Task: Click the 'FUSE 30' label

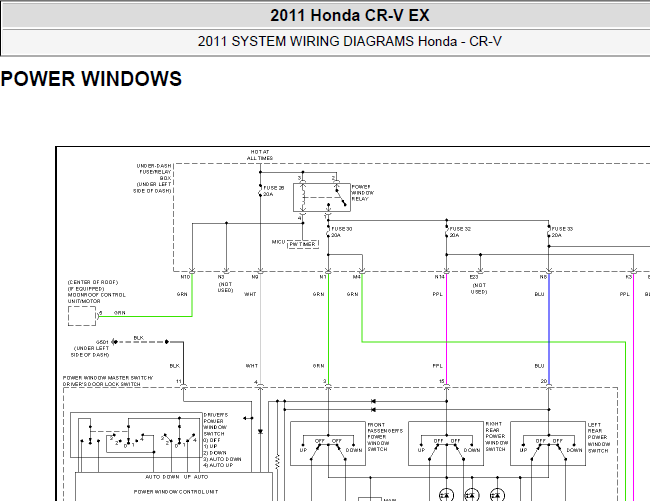Action: coord(342,229)
